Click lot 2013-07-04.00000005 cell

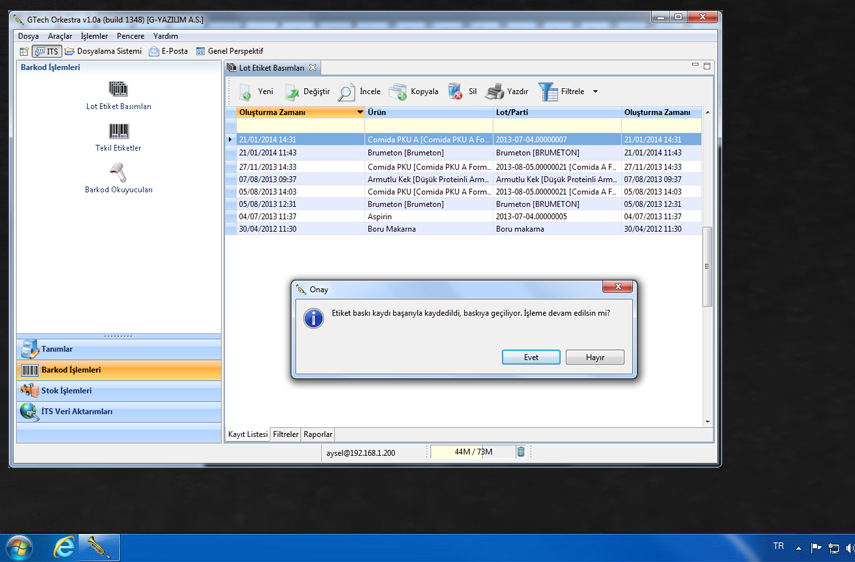click(557, 216)
